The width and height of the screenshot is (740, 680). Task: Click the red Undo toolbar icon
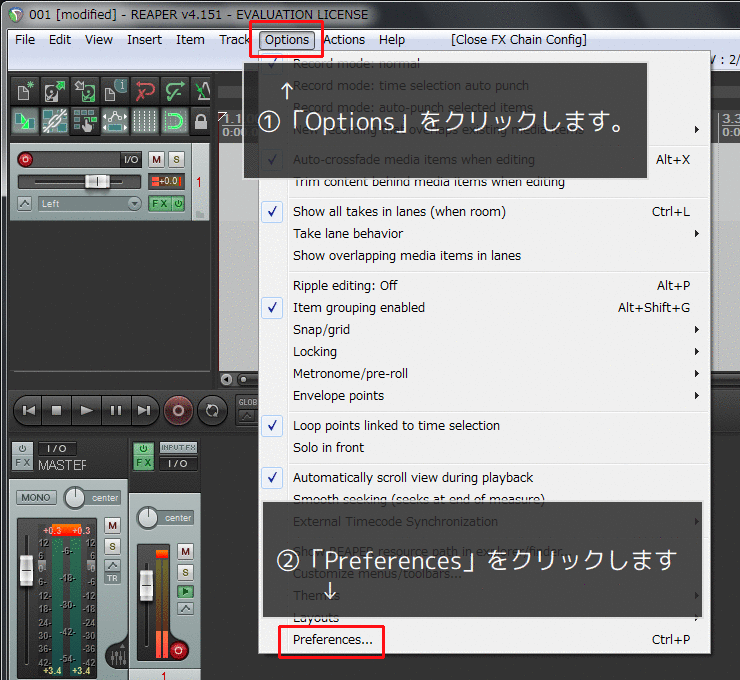pyautogui.click(x=144, y=92)
